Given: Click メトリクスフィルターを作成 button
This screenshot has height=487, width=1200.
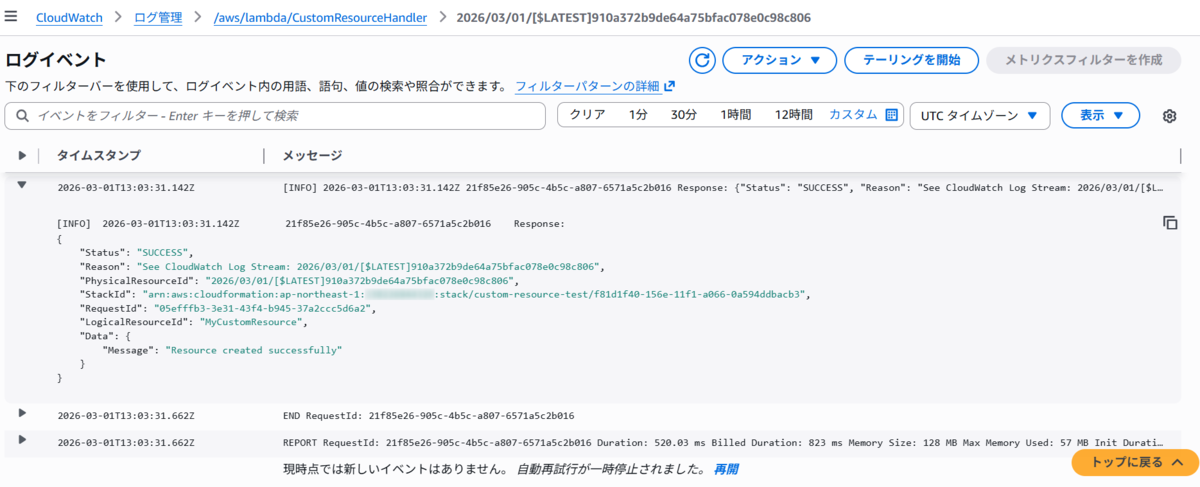Looking at the screenshot, I should (x=1084, y=60).
